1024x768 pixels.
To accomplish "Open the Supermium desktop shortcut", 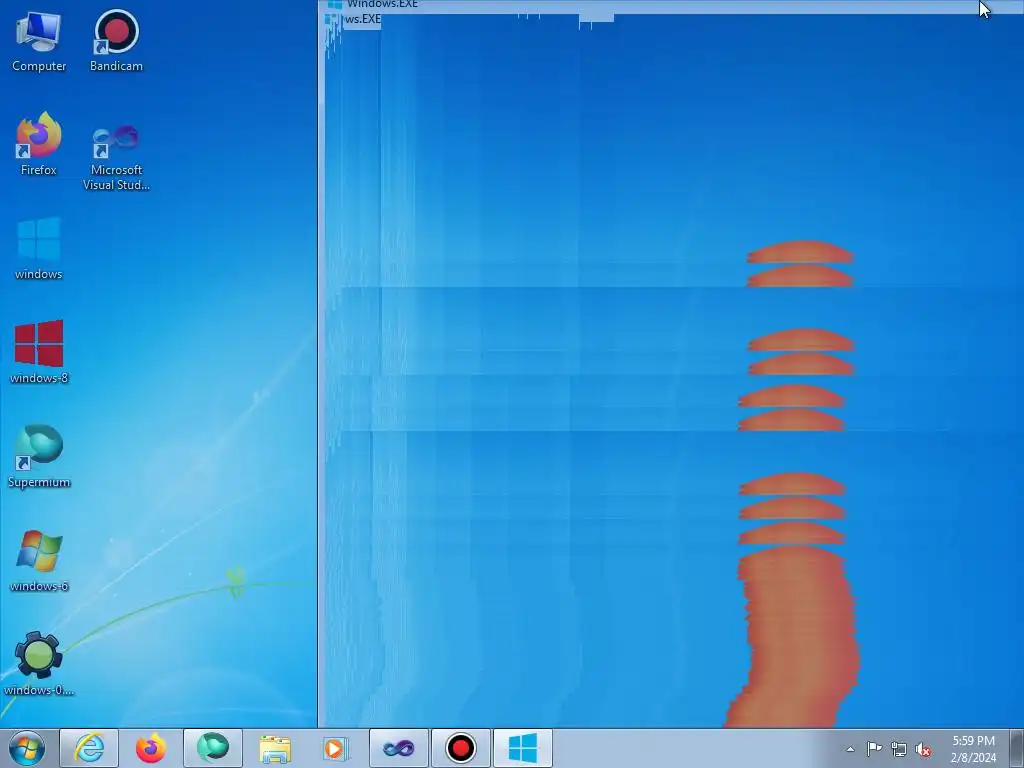I will pyautogui.click(x=39, y=456).
